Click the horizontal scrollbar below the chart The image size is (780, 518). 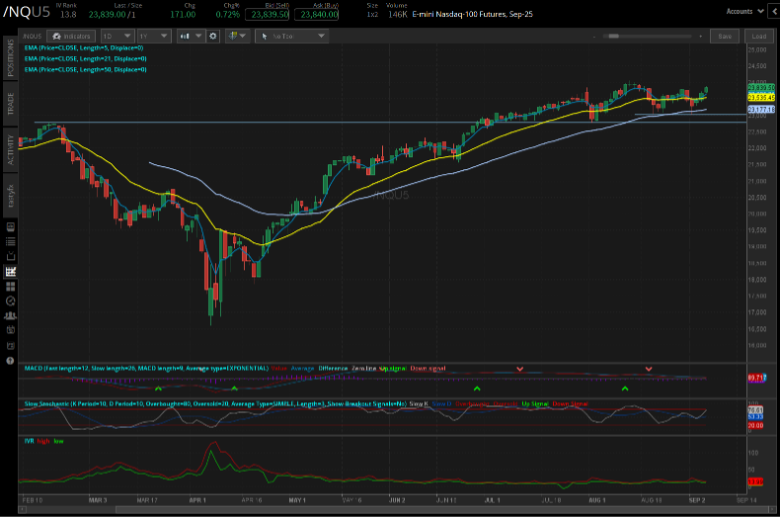coord(443,510)
